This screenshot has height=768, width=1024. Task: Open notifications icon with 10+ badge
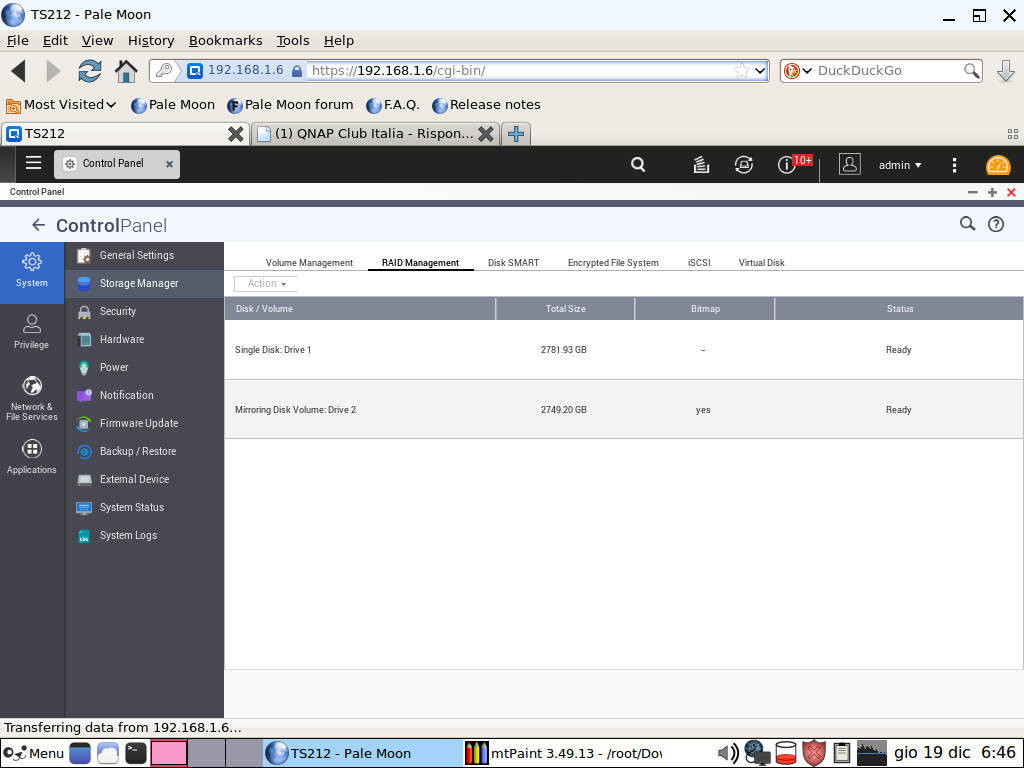click(x=788, y=165)
